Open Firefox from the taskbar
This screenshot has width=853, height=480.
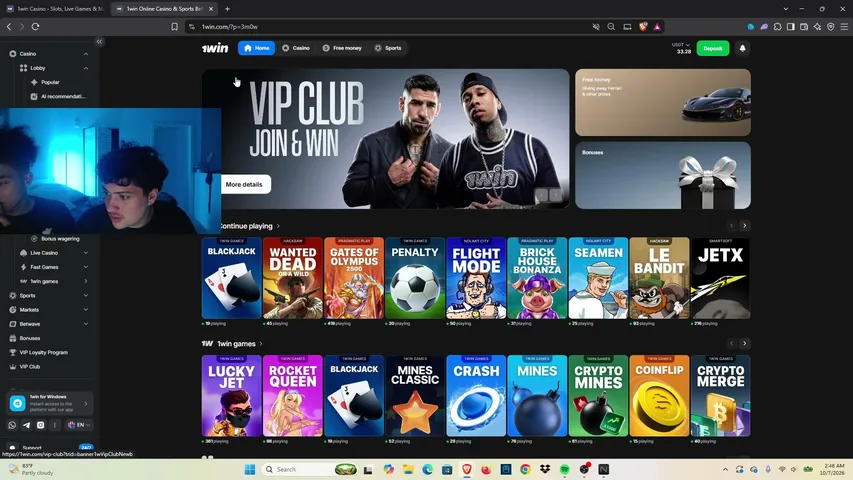(486, 469)
